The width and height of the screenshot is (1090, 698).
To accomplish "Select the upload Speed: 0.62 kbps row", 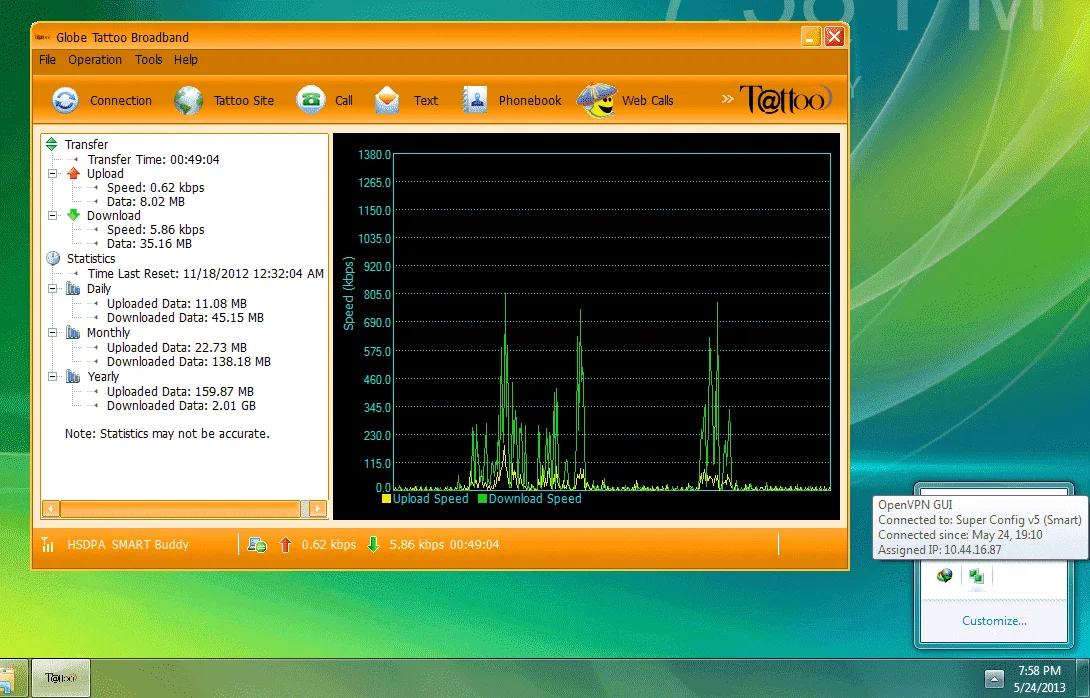I will [x=155, y=188].
